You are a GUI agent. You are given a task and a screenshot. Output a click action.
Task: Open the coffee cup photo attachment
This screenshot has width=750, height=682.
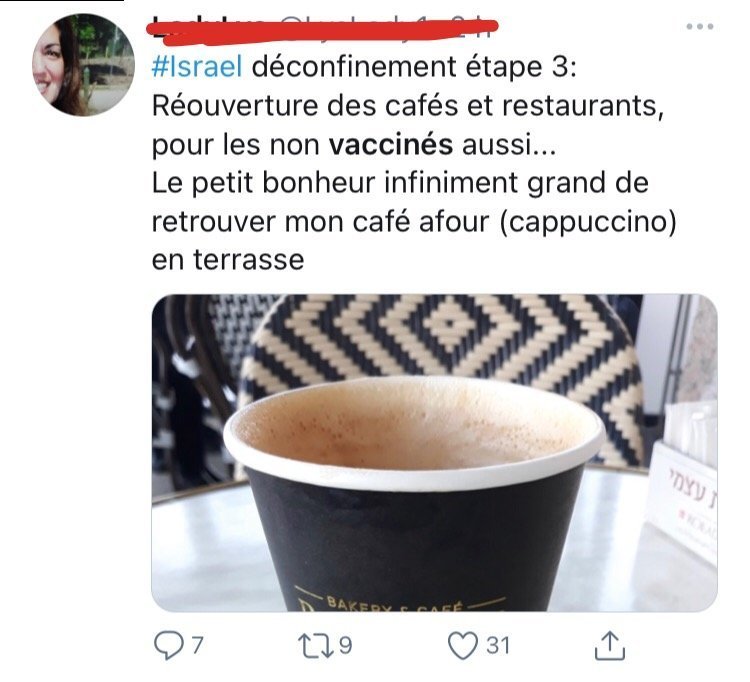(434, 453)
